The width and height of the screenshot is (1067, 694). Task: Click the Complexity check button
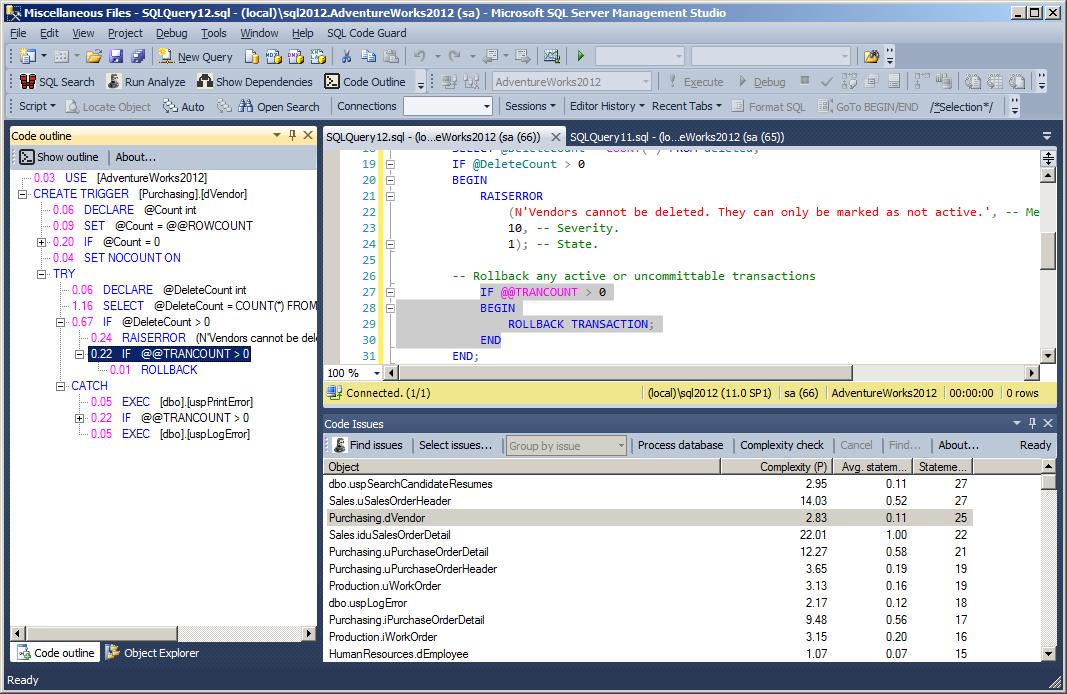tap(781, 445)
